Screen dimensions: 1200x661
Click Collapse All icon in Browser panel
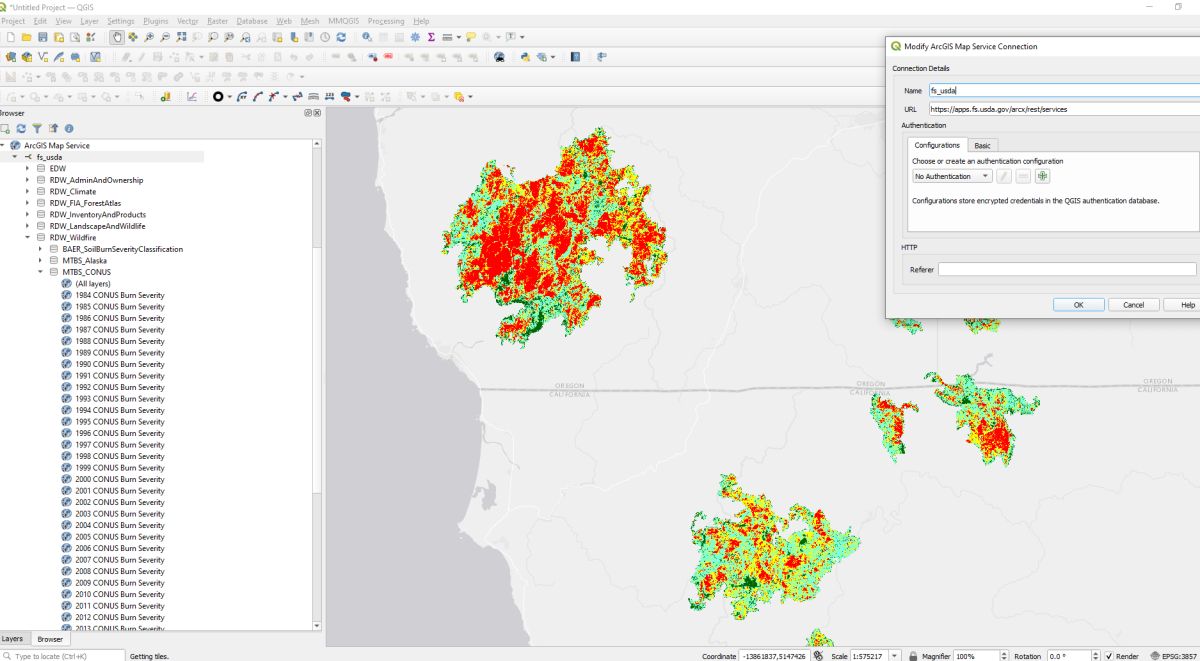point(53,128)
